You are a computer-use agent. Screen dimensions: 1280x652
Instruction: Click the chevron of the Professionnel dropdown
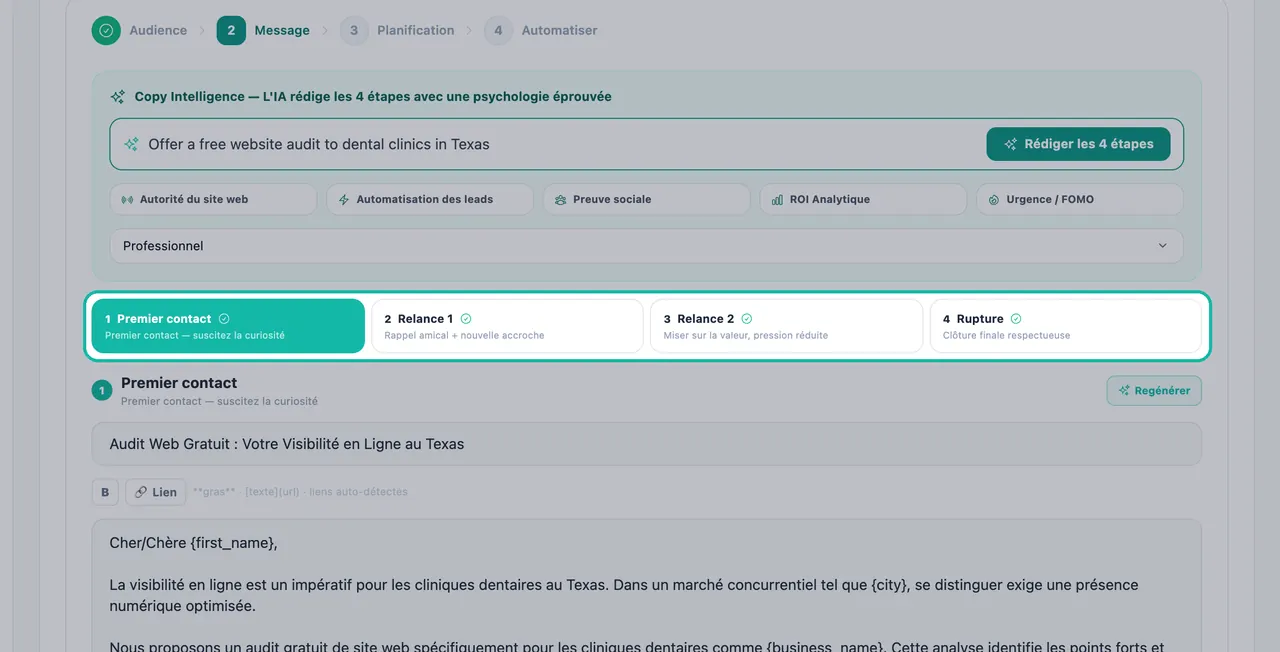pyautogui.click(x=1162, y=246)
